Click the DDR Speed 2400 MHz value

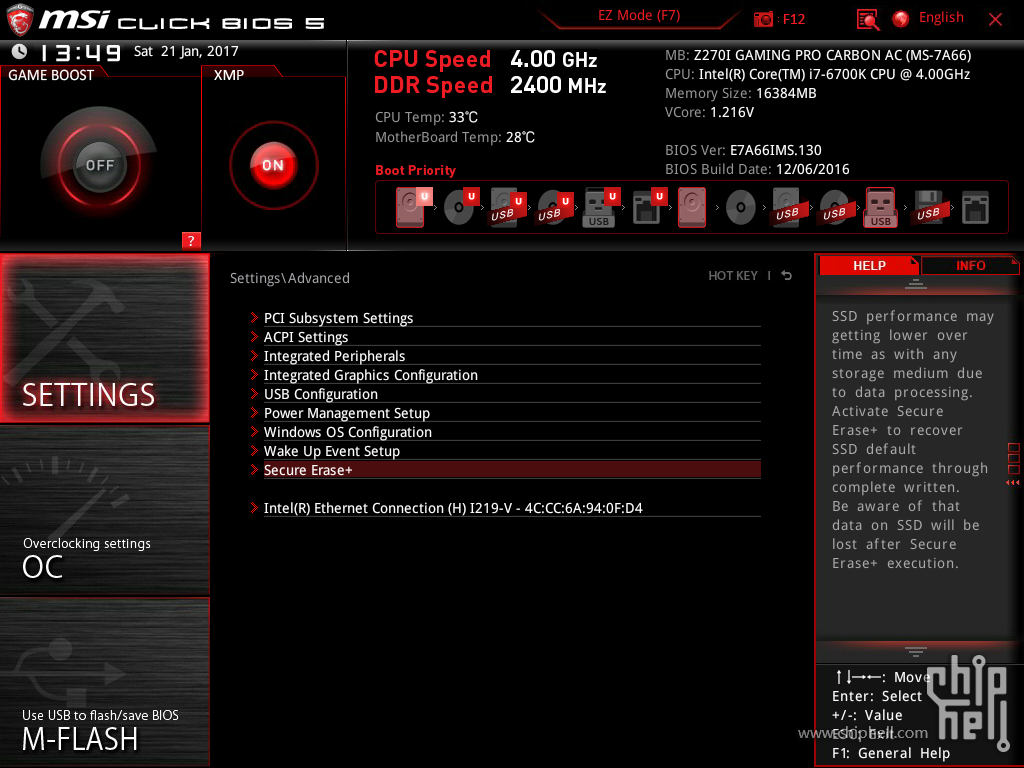pyautogui.click(x=558, y=85)
